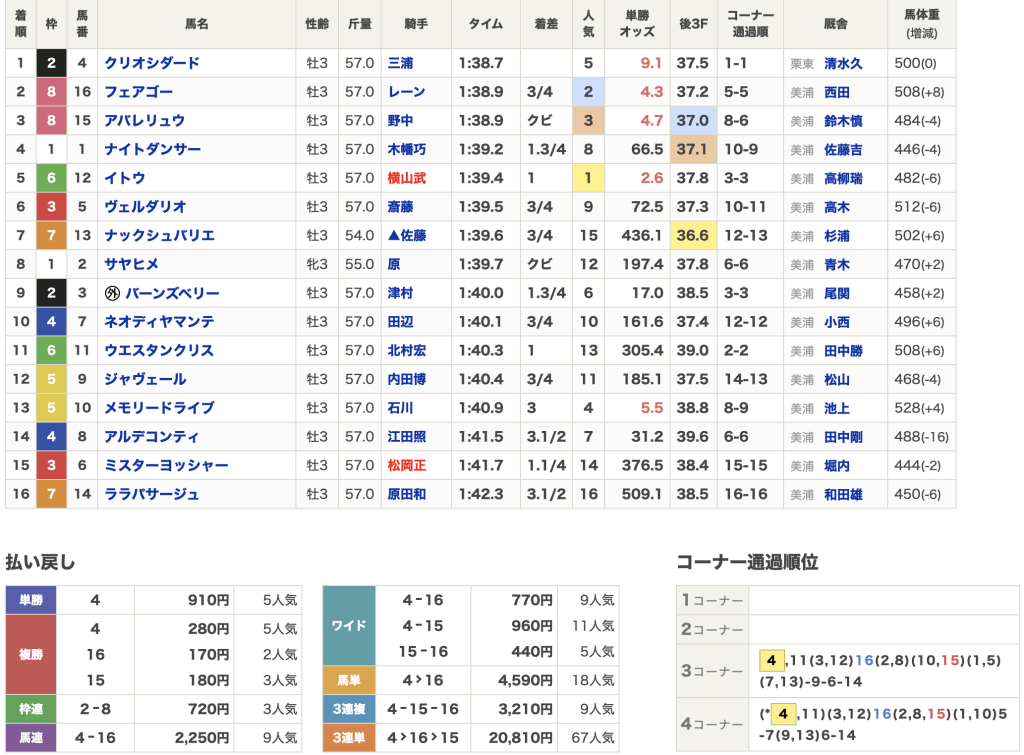Select the 4コーナー row label

click(x=712, y=724)
